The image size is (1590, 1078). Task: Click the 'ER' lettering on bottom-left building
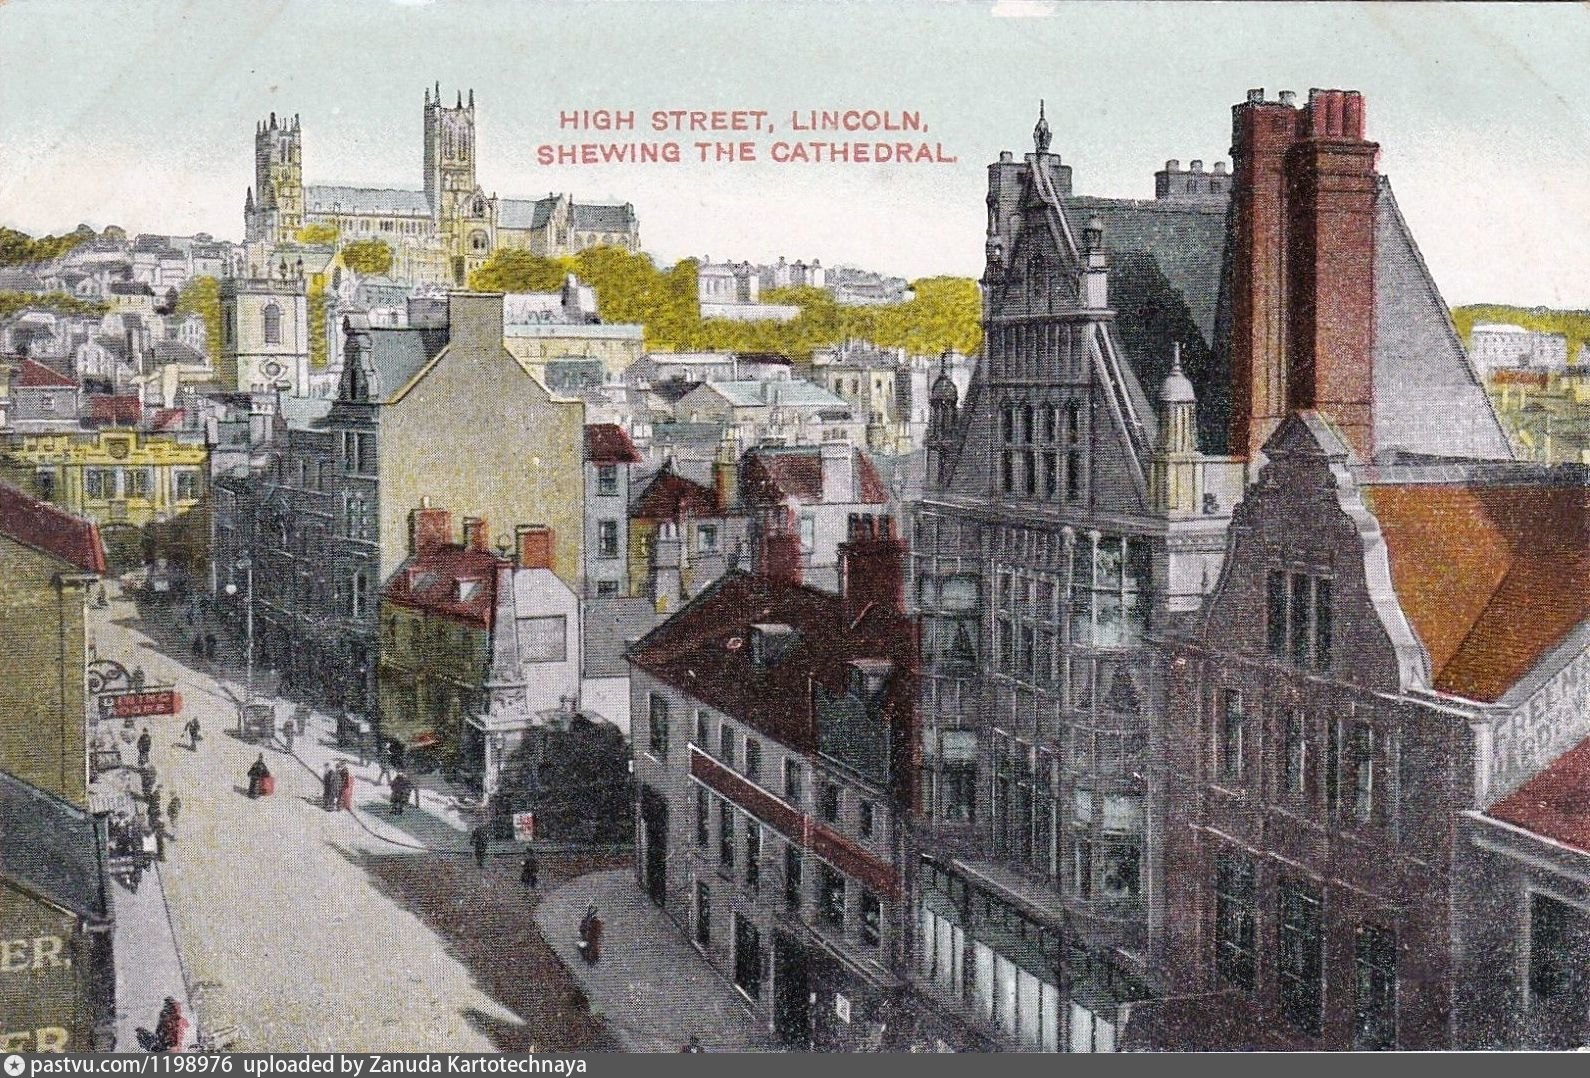tap(32, 955)
